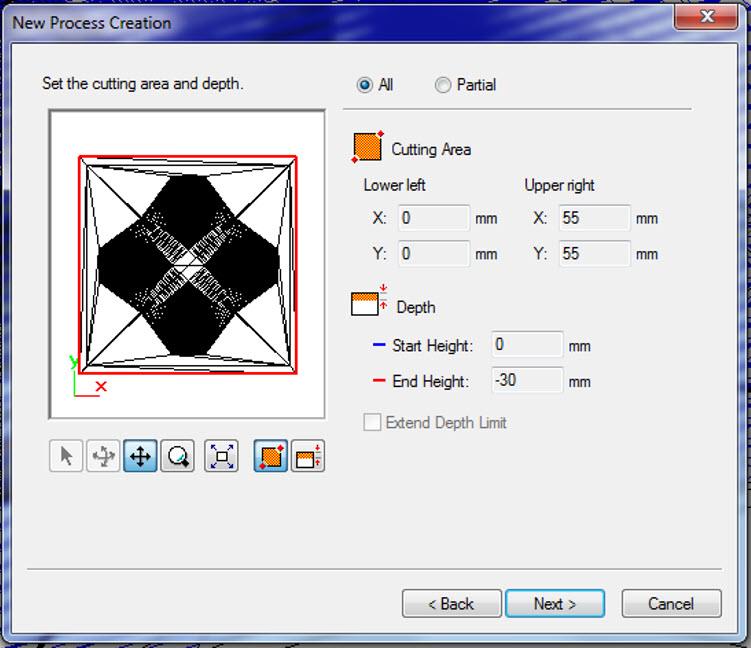Select the rotate view tool

[x=103, y=456]
